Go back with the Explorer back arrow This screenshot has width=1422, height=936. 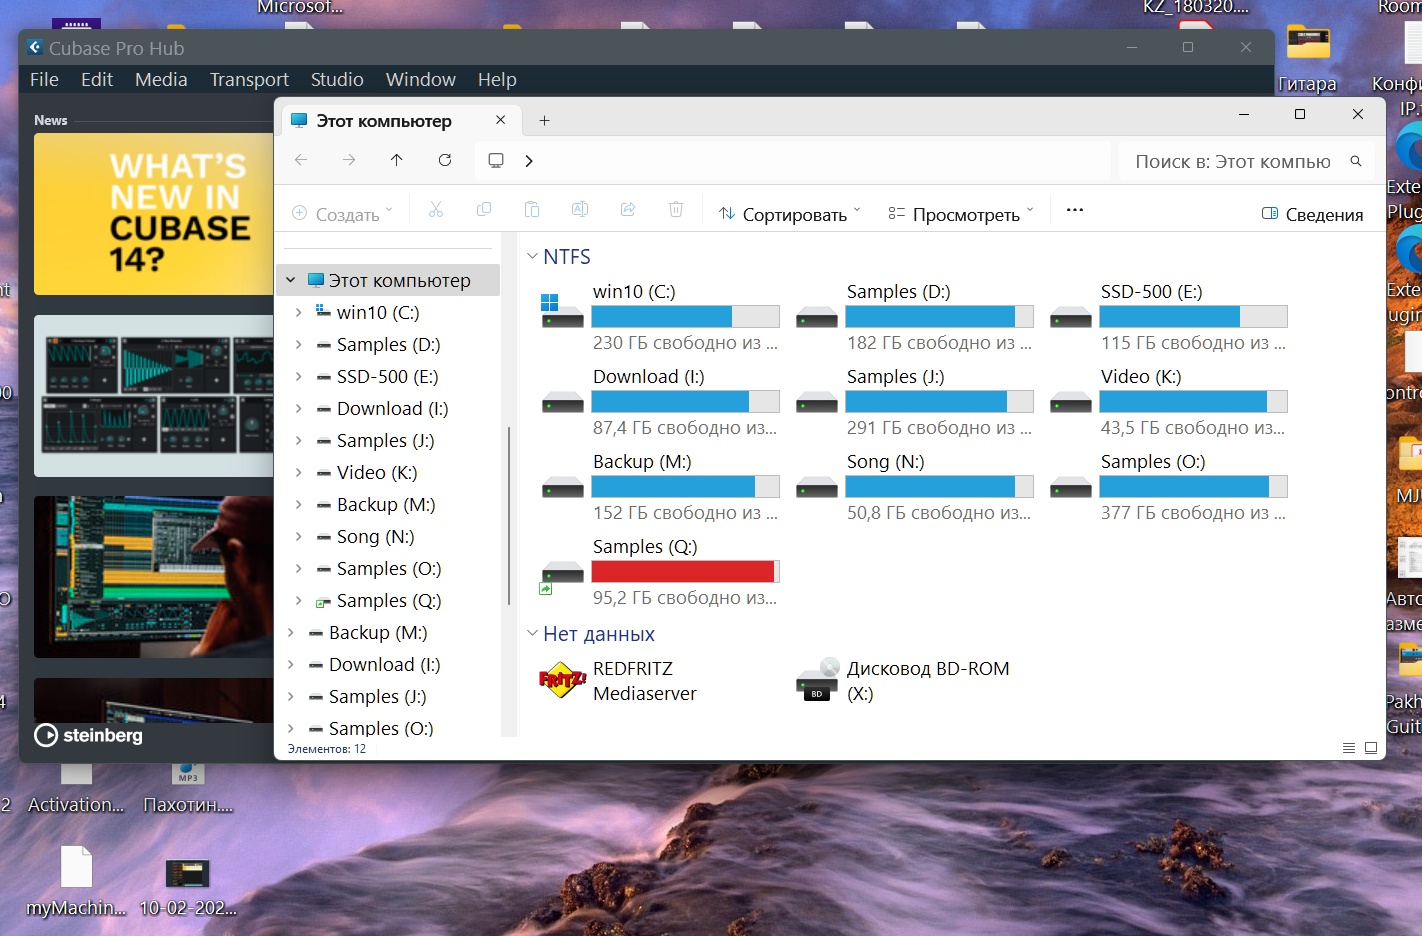(301, 160)
